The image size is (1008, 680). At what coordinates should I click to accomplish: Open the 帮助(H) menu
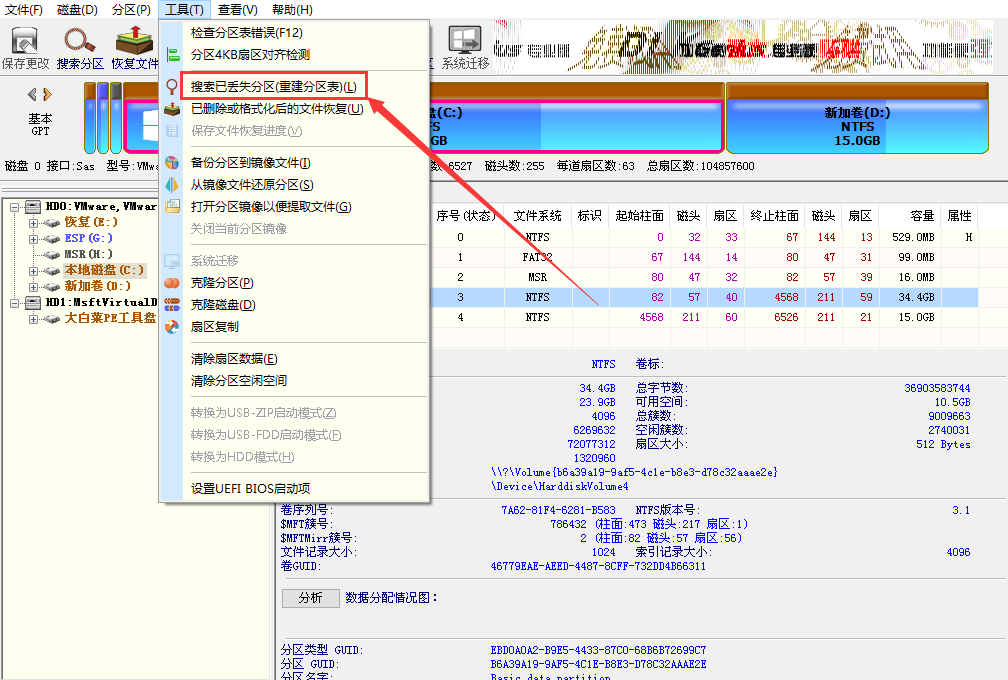pos(292,10)
